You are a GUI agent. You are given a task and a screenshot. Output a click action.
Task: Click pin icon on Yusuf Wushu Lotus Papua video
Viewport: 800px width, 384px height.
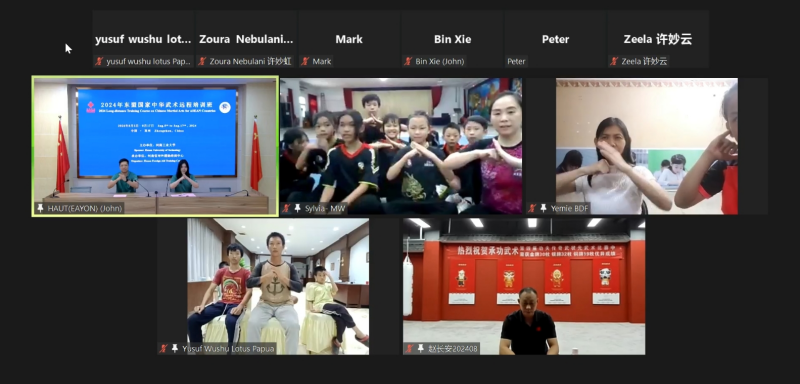pyautogui.click(x=175, y=349)
